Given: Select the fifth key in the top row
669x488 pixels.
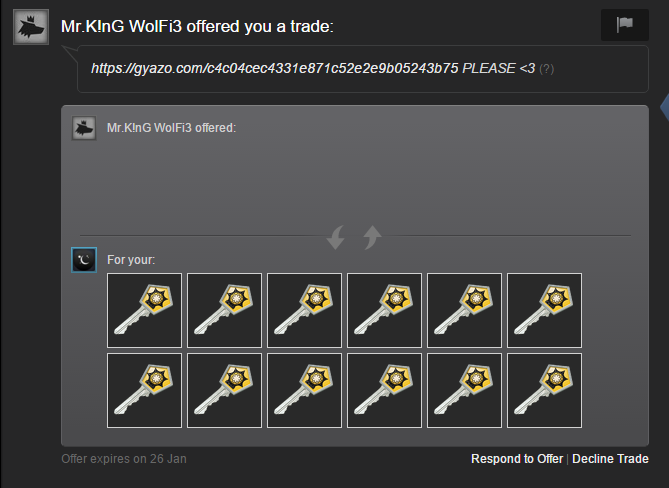Looking at the screenshot, I should 464,311.
